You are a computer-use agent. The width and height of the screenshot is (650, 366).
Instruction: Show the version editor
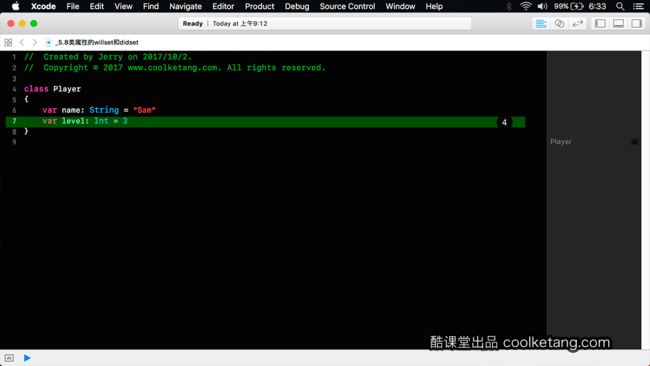pos(577,24)
